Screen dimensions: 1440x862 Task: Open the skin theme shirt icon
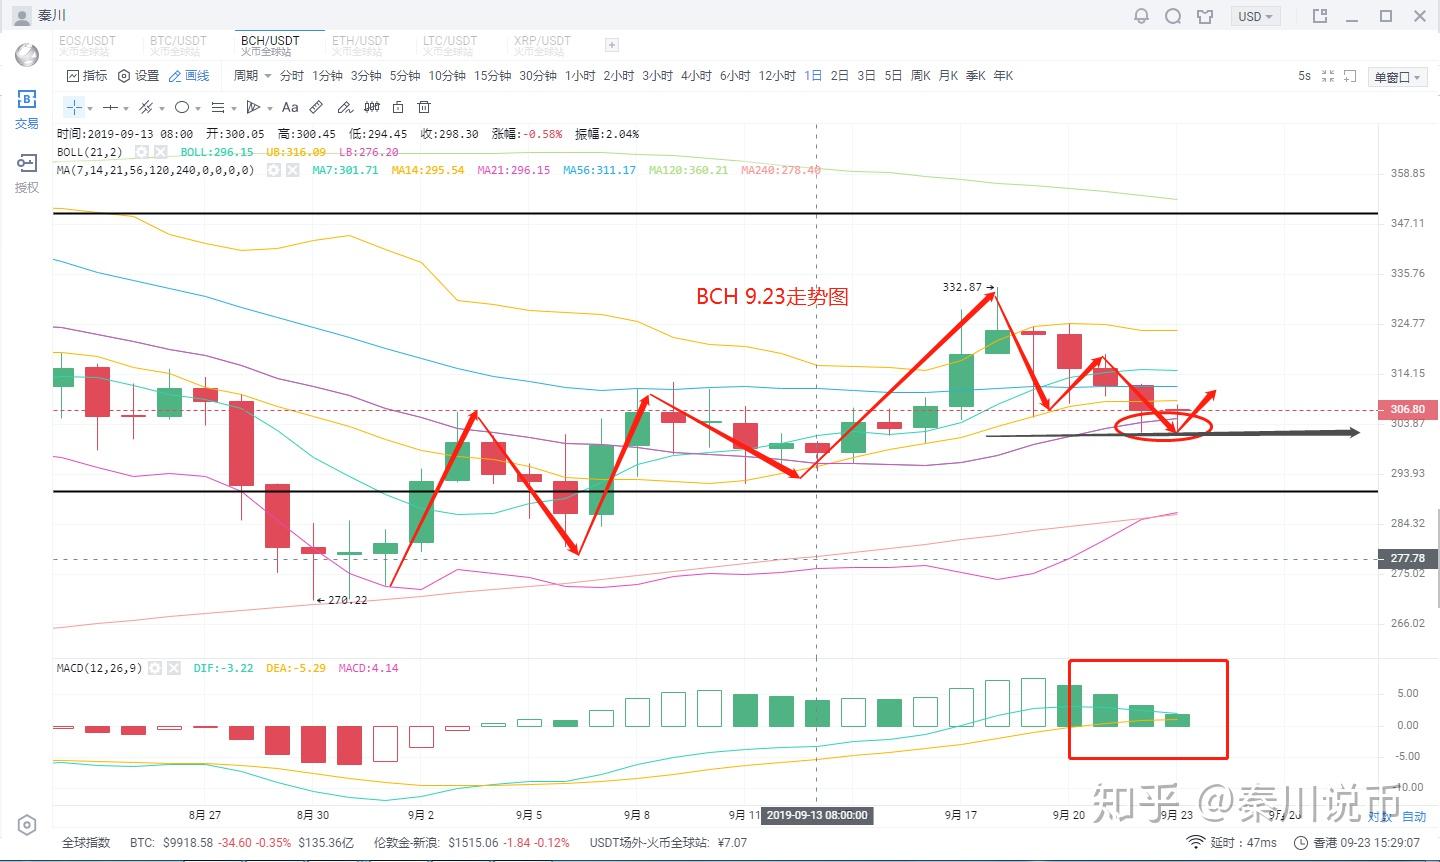[1205, 16]
